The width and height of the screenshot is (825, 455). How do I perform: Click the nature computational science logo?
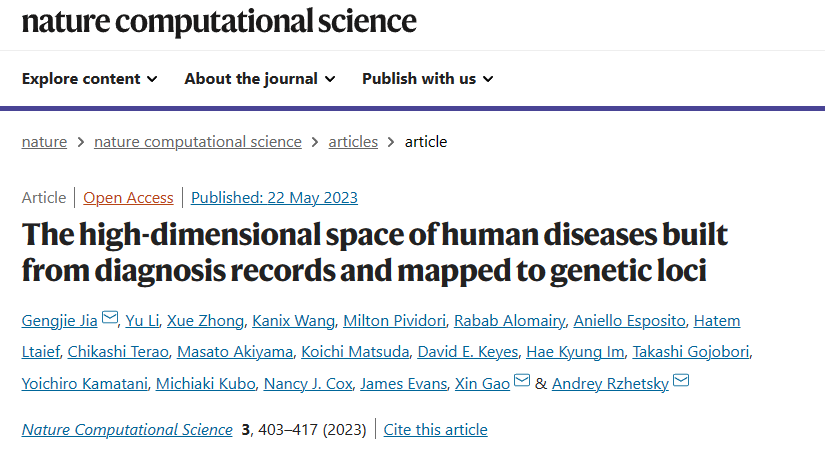click(x=219, y=20)
